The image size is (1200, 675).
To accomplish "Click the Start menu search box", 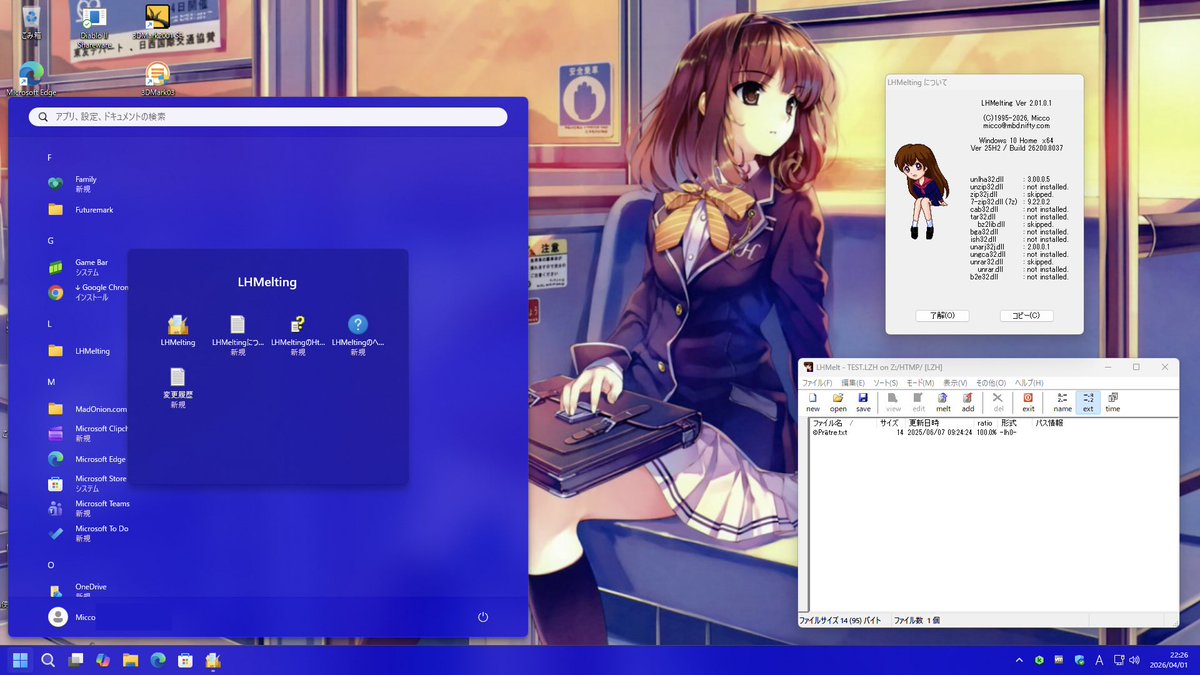I will coord(268,117).
